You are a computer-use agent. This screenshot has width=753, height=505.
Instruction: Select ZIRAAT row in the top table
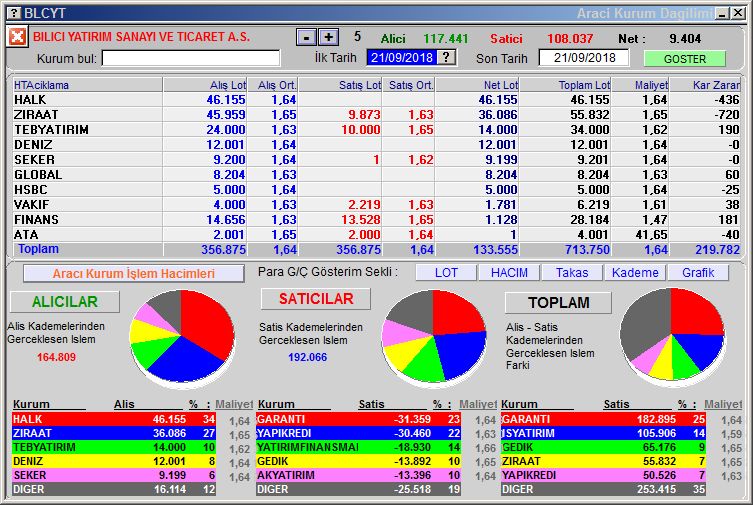point(376,115)
